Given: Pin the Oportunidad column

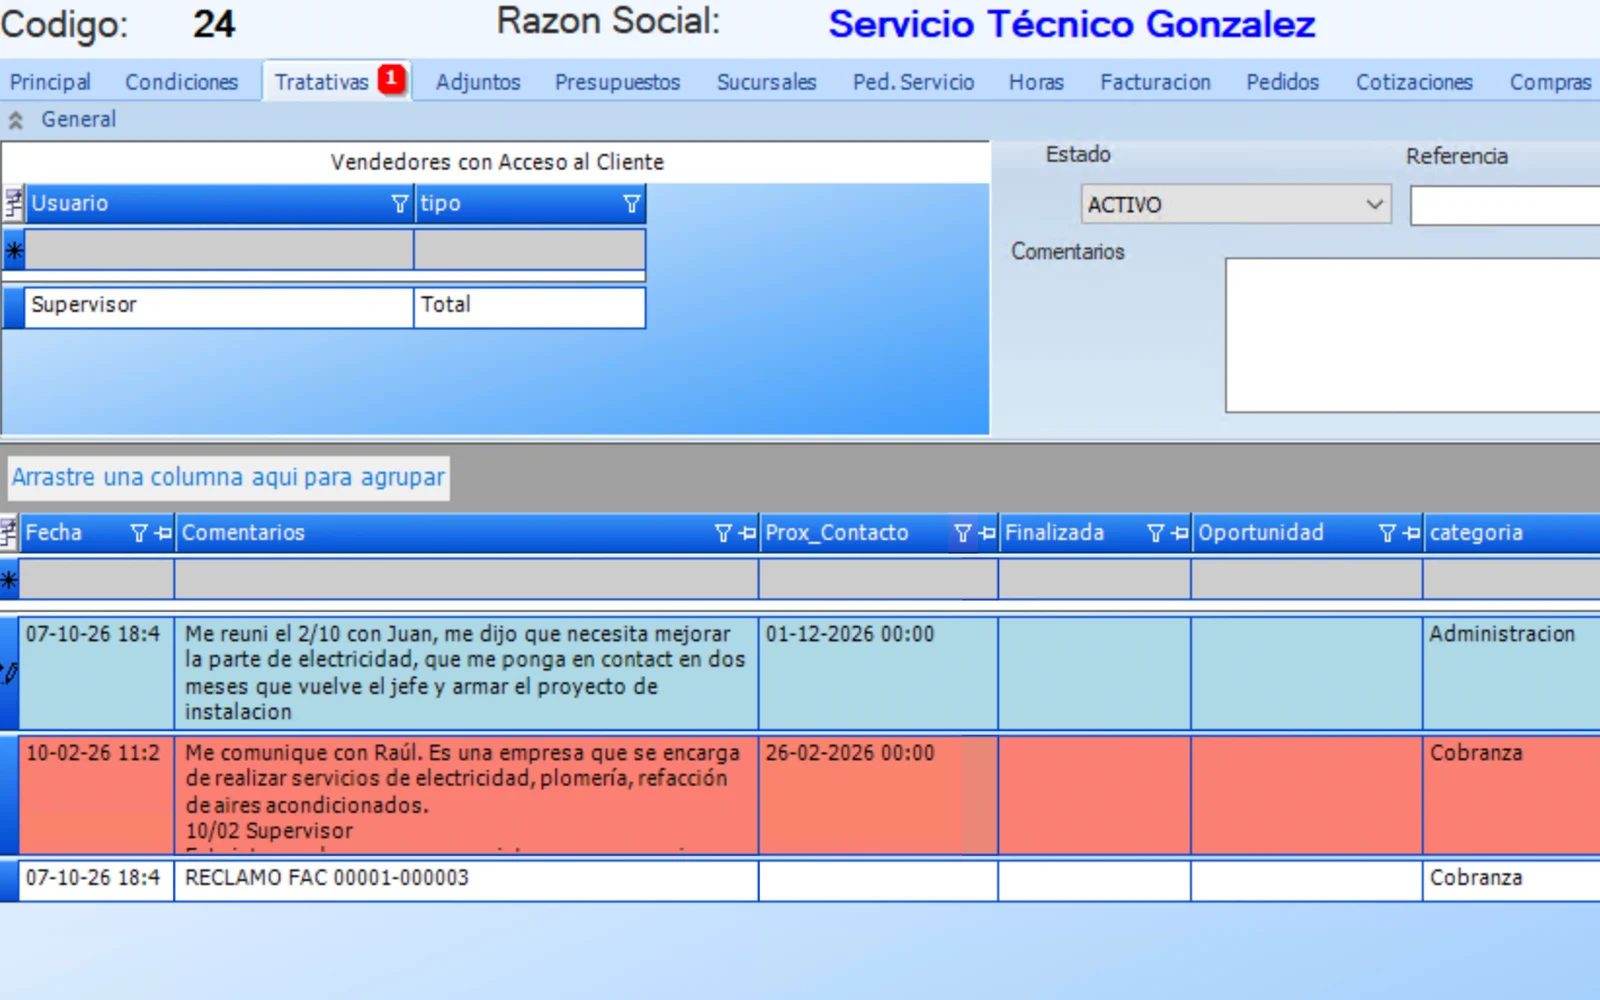Looking at the screenshot, I should [1411, 533].
